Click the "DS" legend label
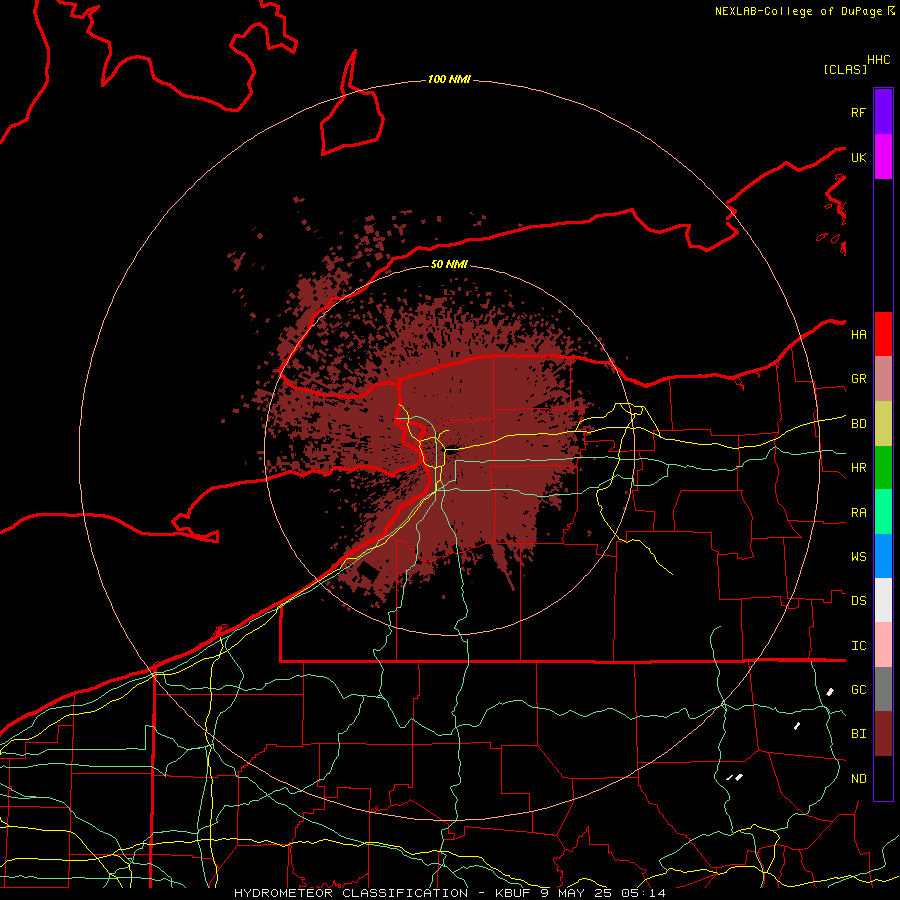The image size is (900, 900). pyautogui.click(x=858, y=601)
